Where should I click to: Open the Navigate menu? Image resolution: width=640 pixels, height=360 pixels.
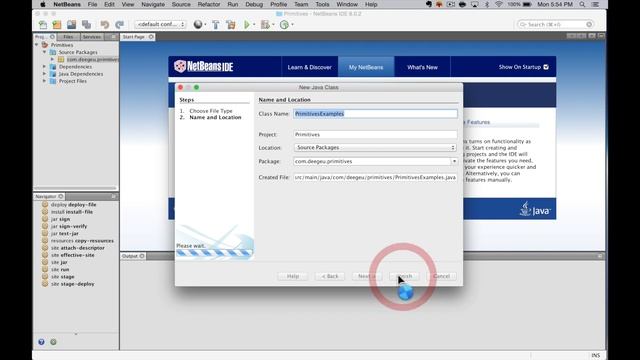153,4
